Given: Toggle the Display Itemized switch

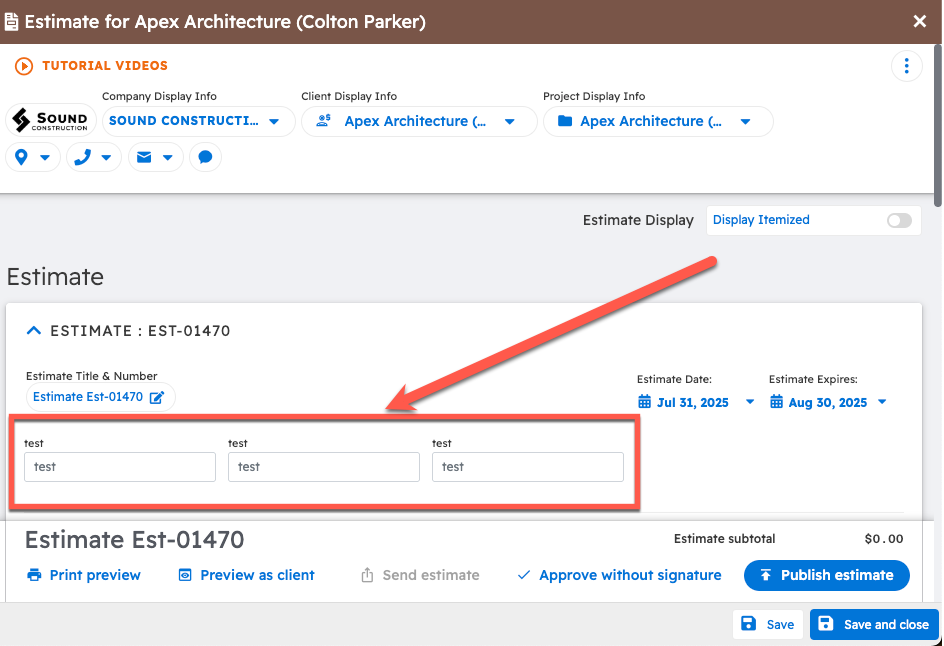Looking at the screenshot, I should (x=899, y=220).
